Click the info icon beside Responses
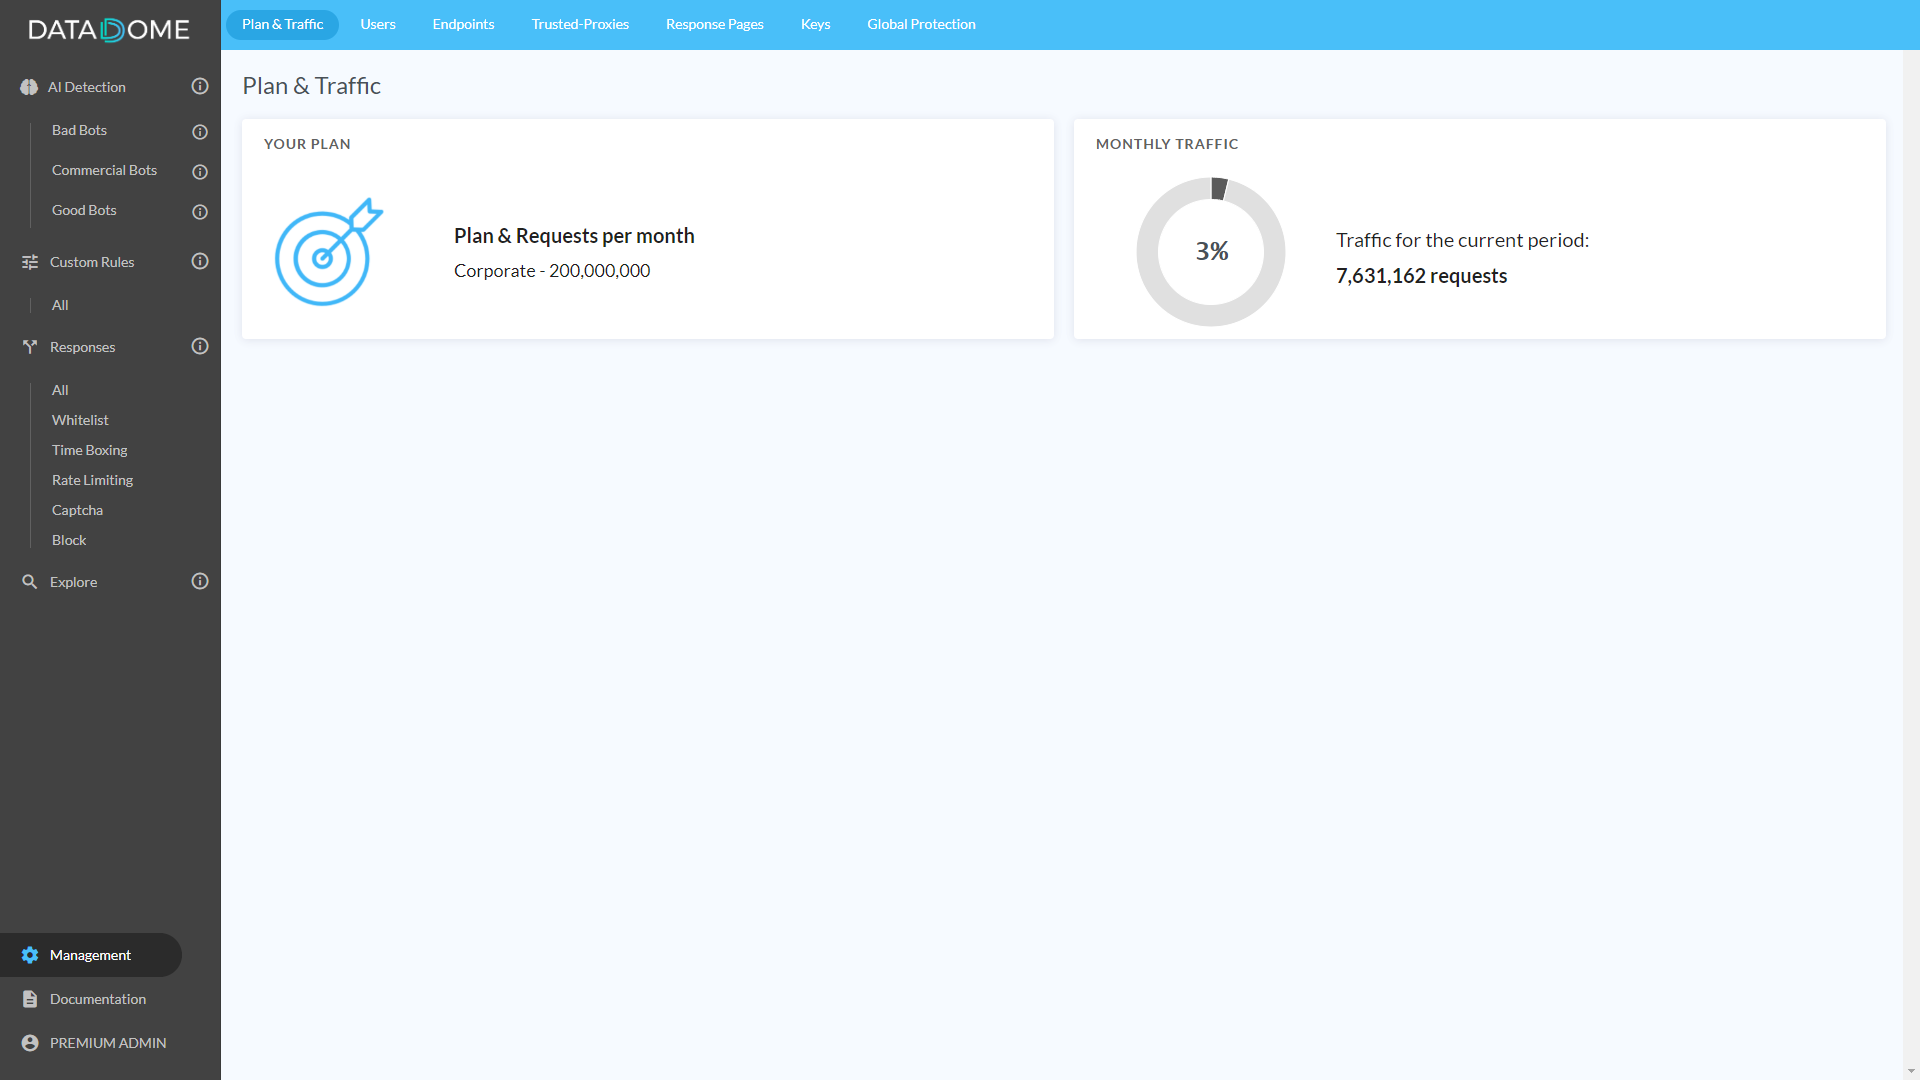1920x1080 pixels. pos(200,347)
